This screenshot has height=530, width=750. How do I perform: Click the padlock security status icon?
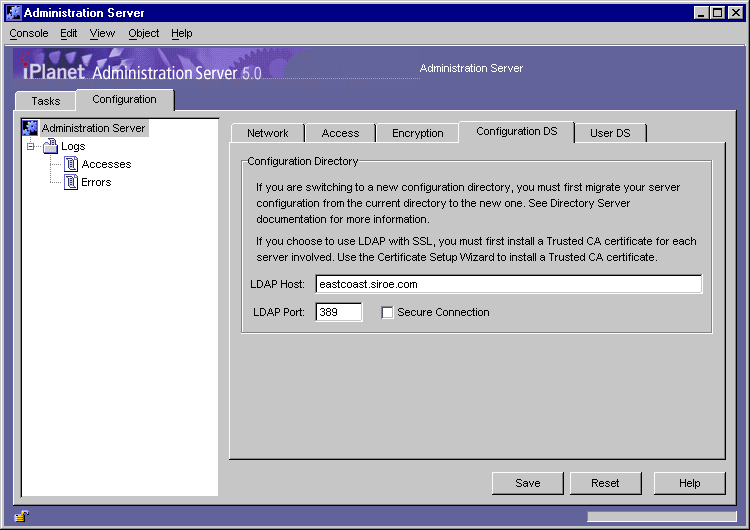[x=22, y=516]
